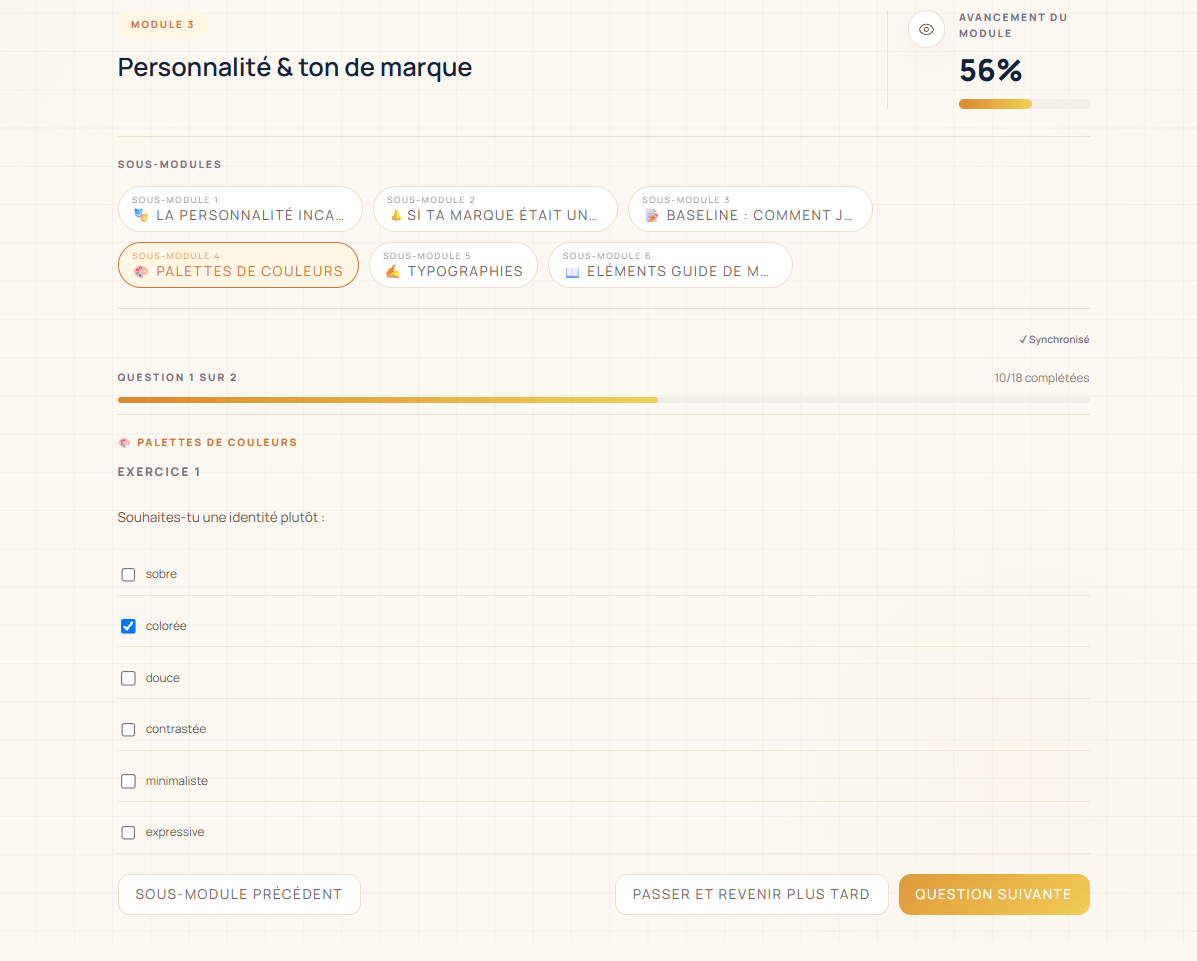Click the book icon in Sous-module 6
This screenshot has width=1197, height=961.
tap(573, 272)
